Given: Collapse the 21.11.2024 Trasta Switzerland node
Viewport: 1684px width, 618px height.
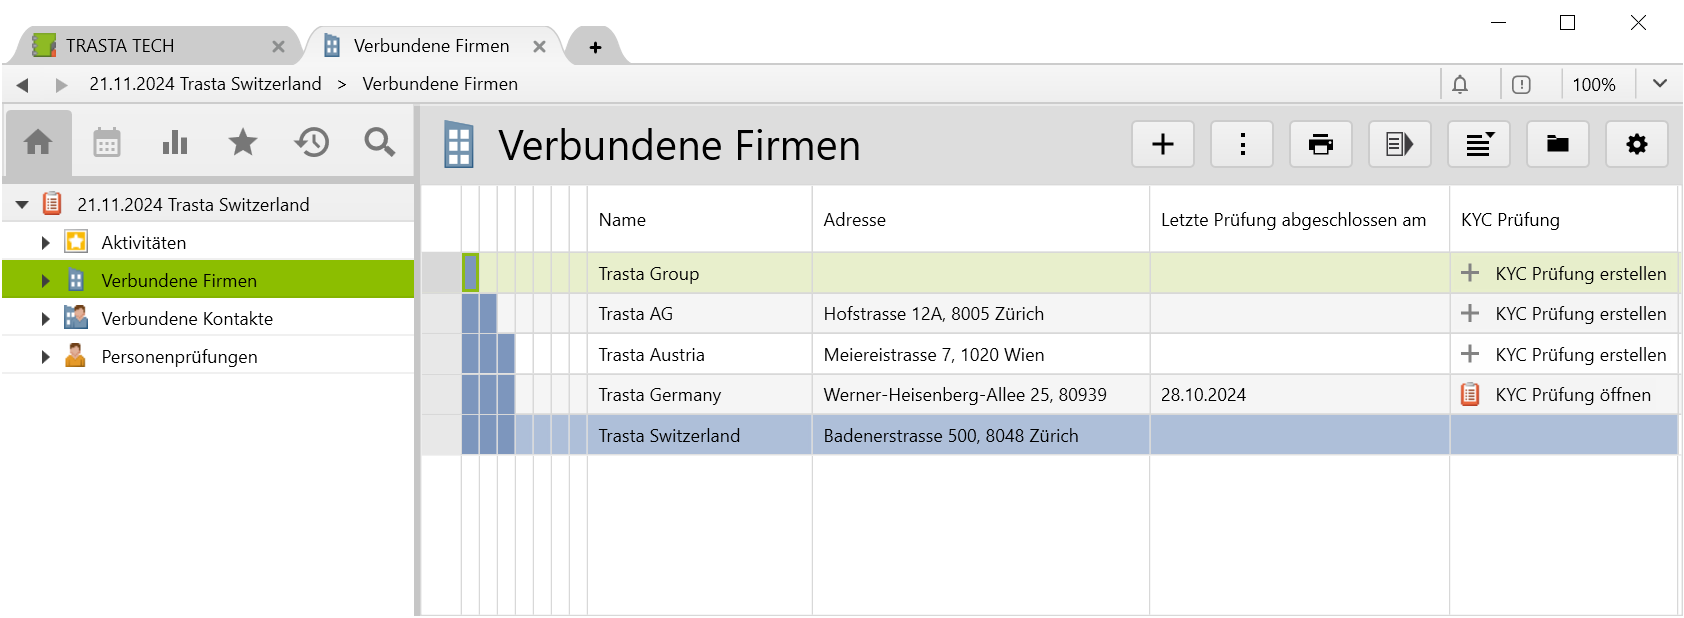Looking at the screenshot, I should 22,205.
